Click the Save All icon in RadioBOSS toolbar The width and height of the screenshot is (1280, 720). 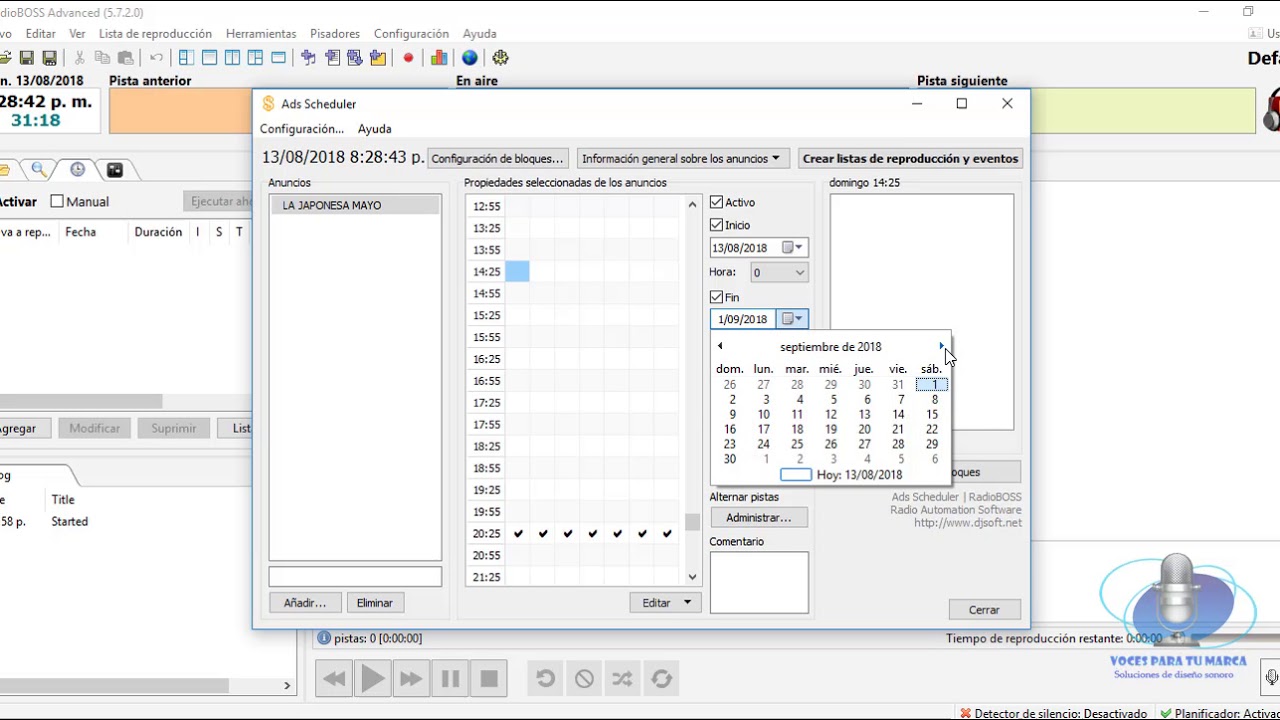48,58
